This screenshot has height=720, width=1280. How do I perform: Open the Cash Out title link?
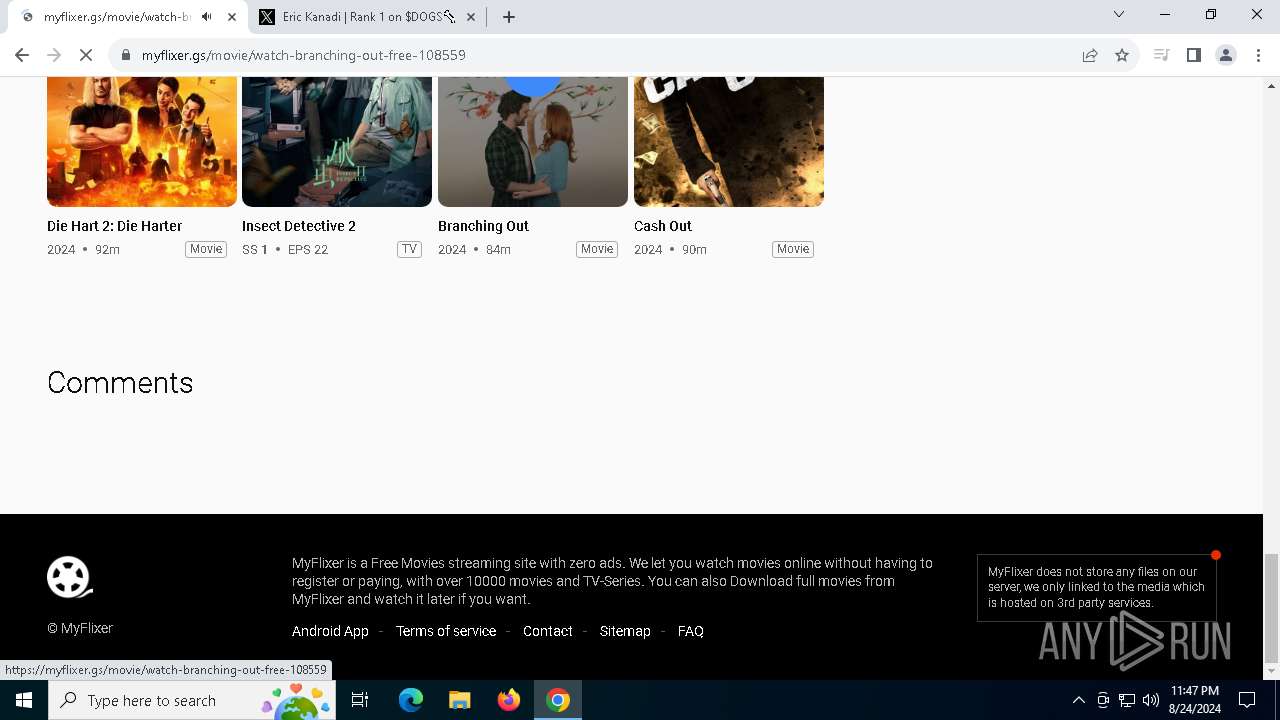coord(663,226)
